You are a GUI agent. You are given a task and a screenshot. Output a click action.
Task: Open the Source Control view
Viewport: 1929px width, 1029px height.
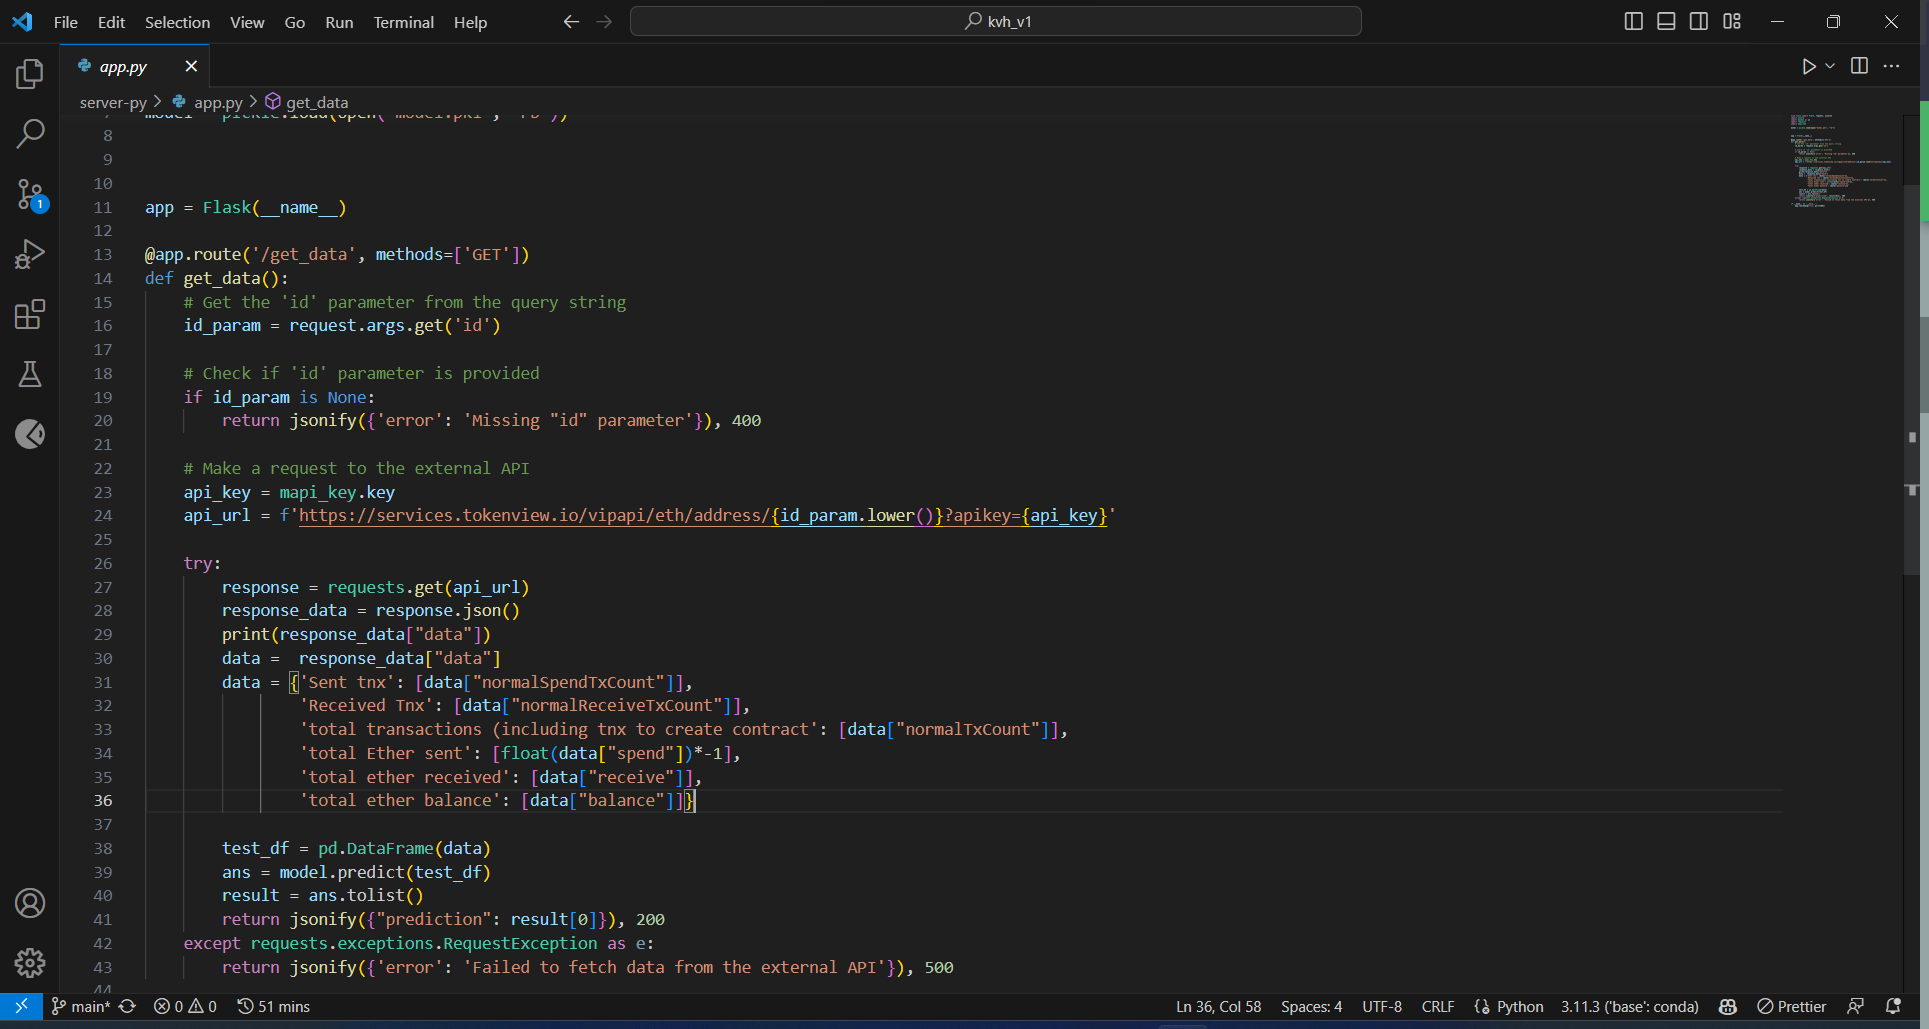pyautogui.click(x=30, y=194)
